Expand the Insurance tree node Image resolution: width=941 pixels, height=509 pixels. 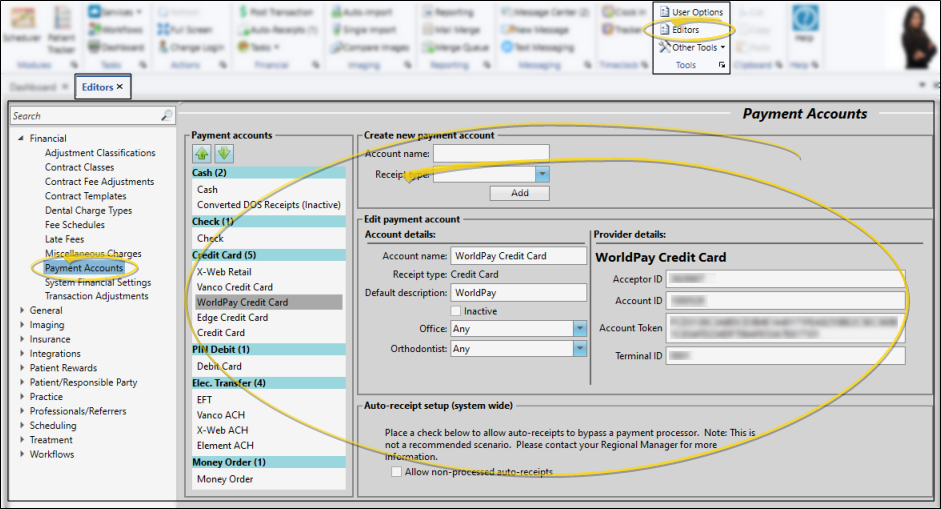pos(21,340)
